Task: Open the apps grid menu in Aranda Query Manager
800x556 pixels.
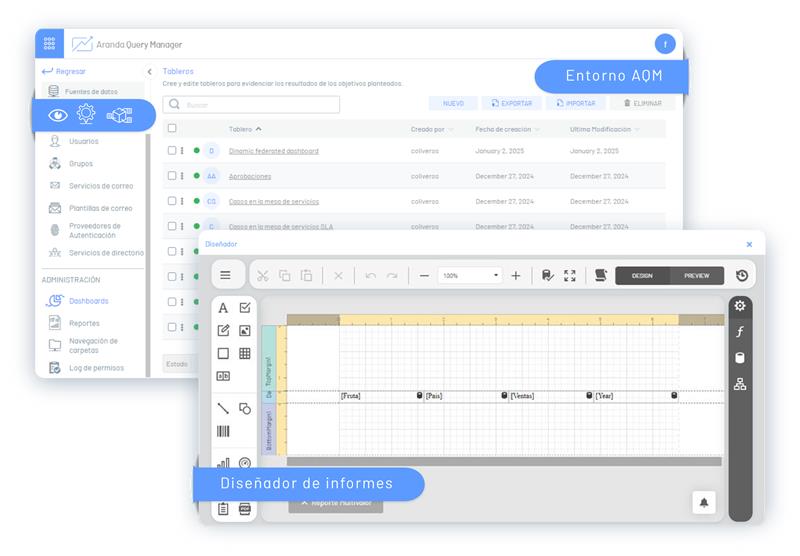Action: 49,43
